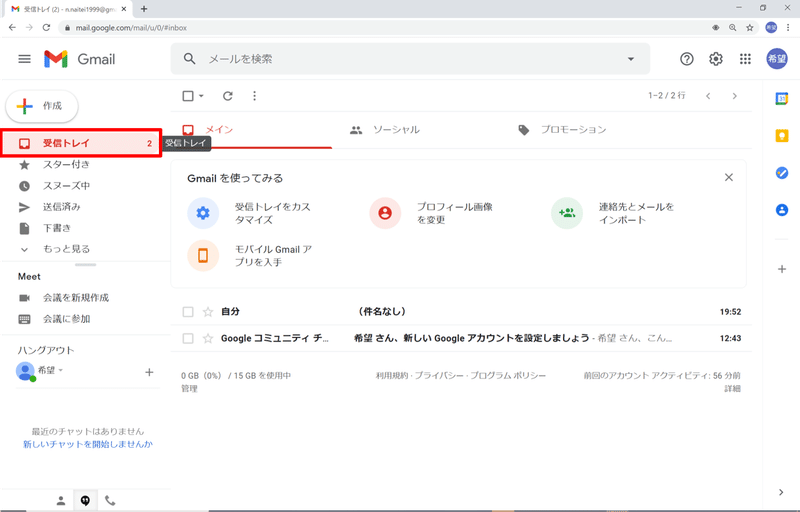800x512 pixels.
Task: Click the 管理 storage link
Action: tap(189, 389)
